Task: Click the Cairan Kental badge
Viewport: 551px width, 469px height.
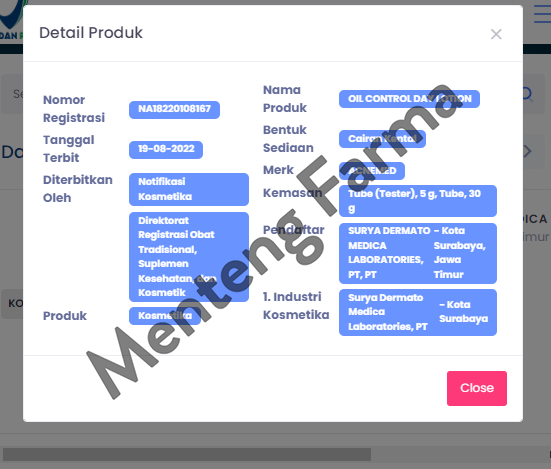Action: click(382, 139)
